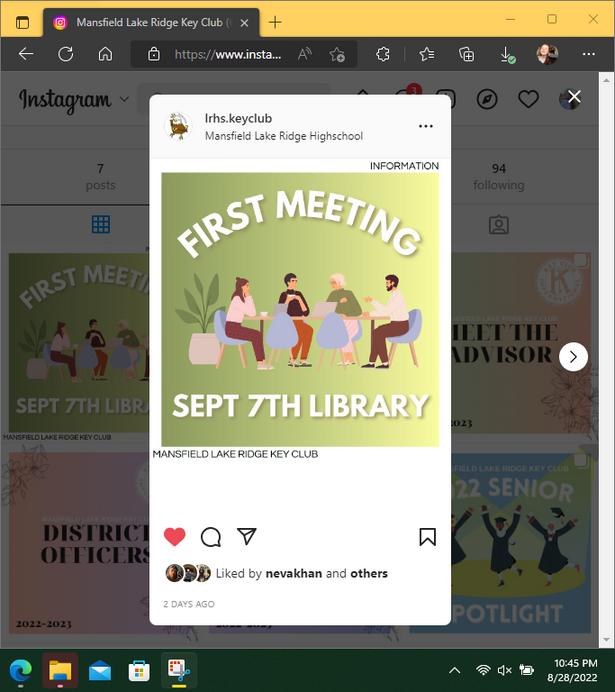Open Mansfield Lake Ridge Highschool location
This screenshot has height=692, width=615.
[x=284, y=136]
